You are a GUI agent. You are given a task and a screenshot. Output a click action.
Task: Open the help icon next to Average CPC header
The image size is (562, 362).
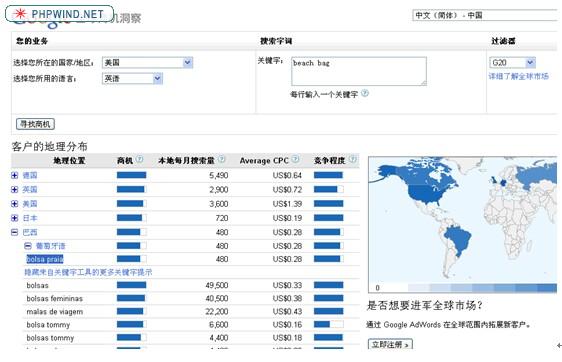pos(295,159)
